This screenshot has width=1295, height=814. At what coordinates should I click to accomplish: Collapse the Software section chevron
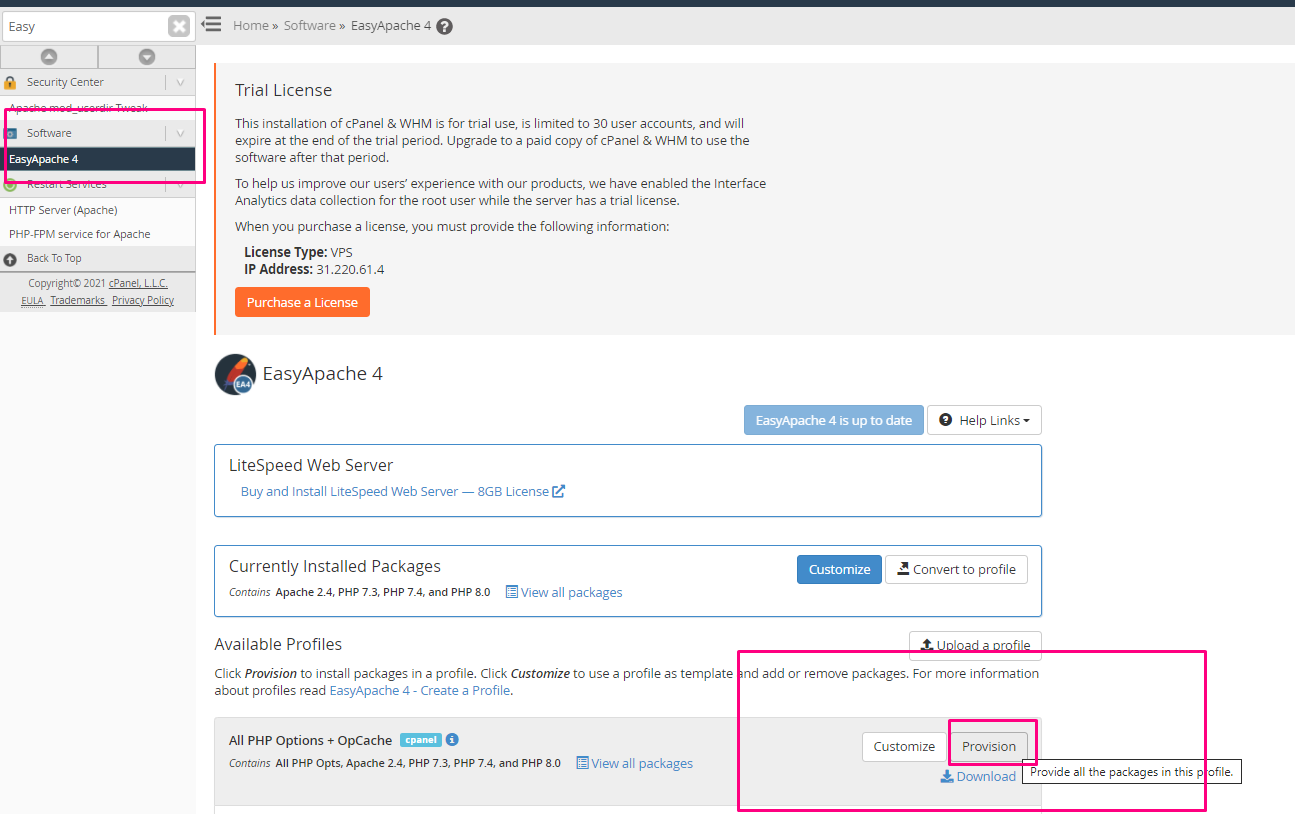[x=180, y=133]
